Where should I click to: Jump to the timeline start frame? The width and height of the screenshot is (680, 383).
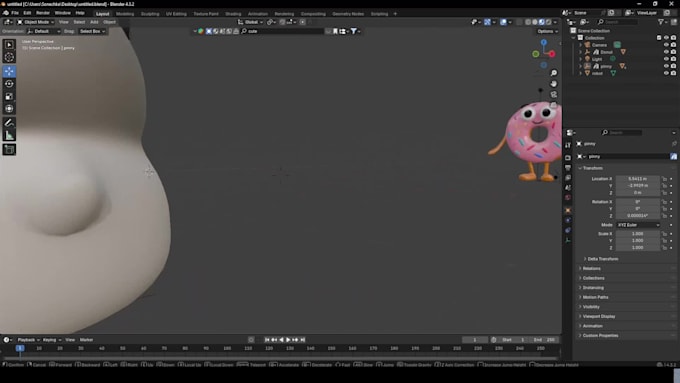[x=267, y=340]
